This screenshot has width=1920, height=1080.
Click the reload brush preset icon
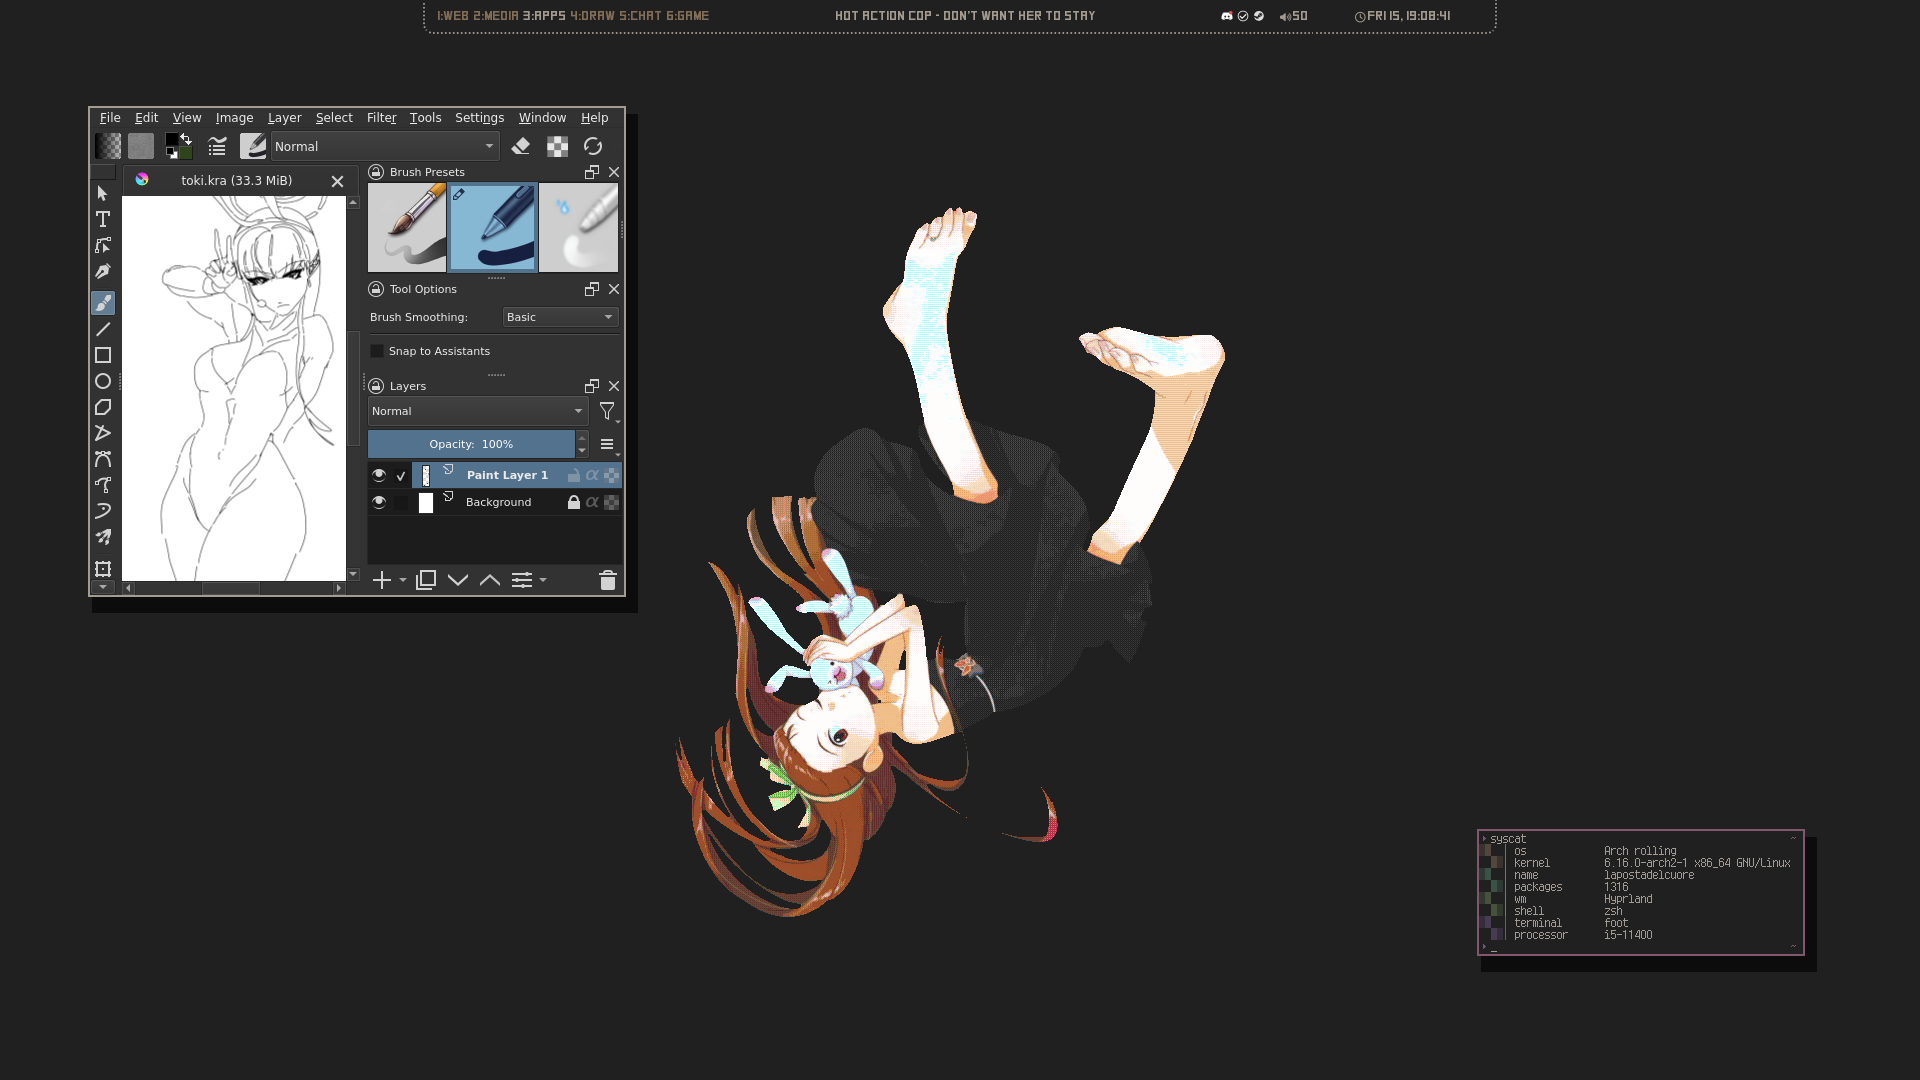[593, 146]
